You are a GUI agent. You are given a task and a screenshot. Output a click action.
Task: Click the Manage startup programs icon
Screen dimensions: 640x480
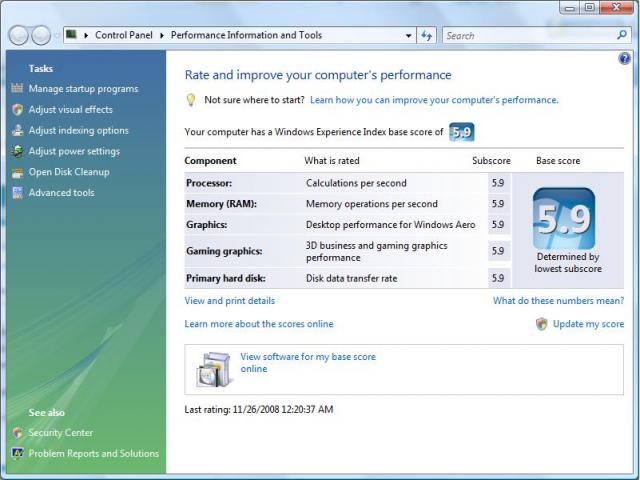pyautogui.click(x=17, y=88)
